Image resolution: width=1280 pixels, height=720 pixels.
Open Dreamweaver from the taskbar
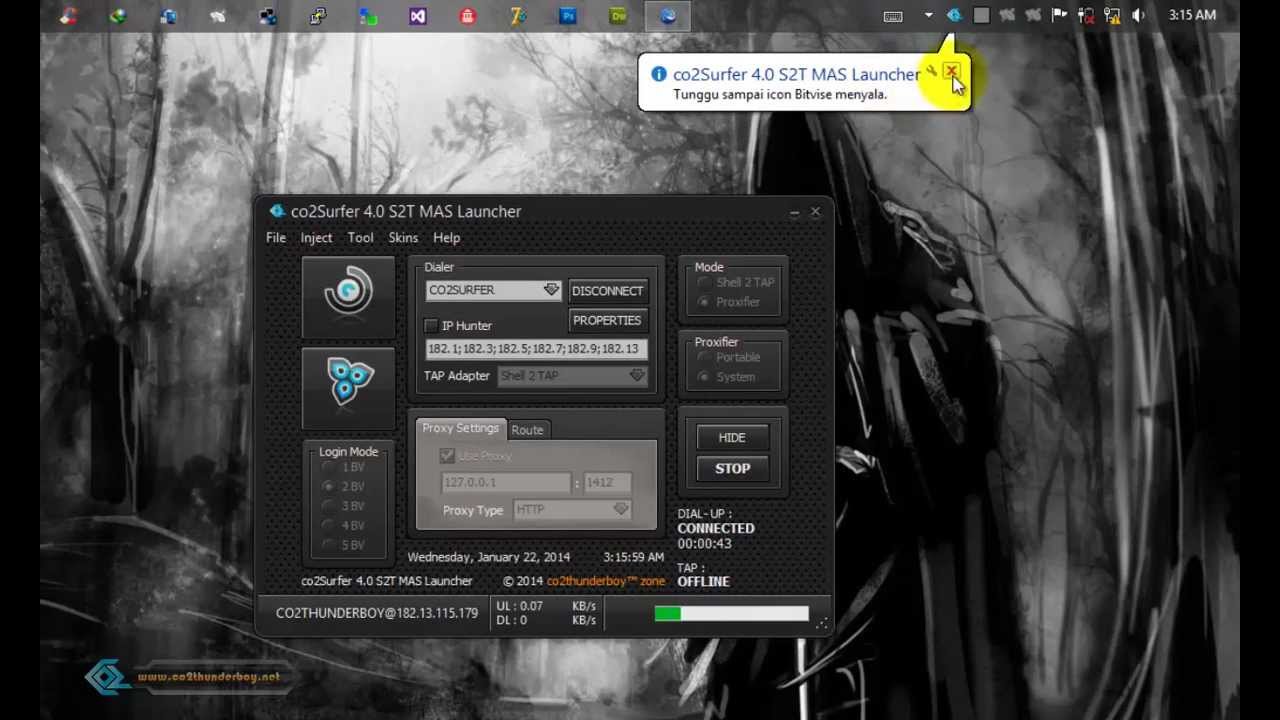click(618, 16)
